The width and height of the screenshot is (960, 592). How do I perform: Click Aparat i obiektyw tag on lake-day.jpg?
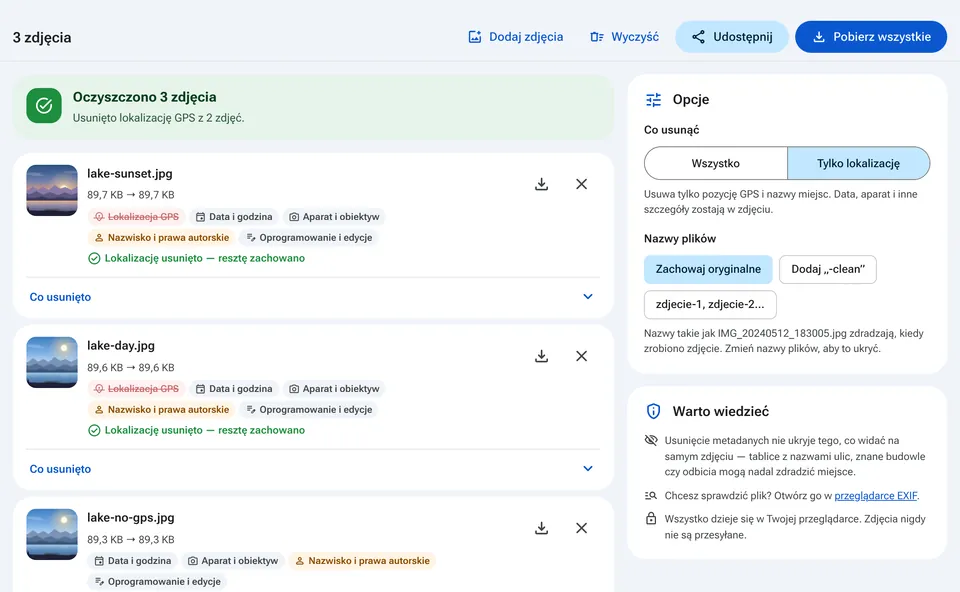(334, 389)
